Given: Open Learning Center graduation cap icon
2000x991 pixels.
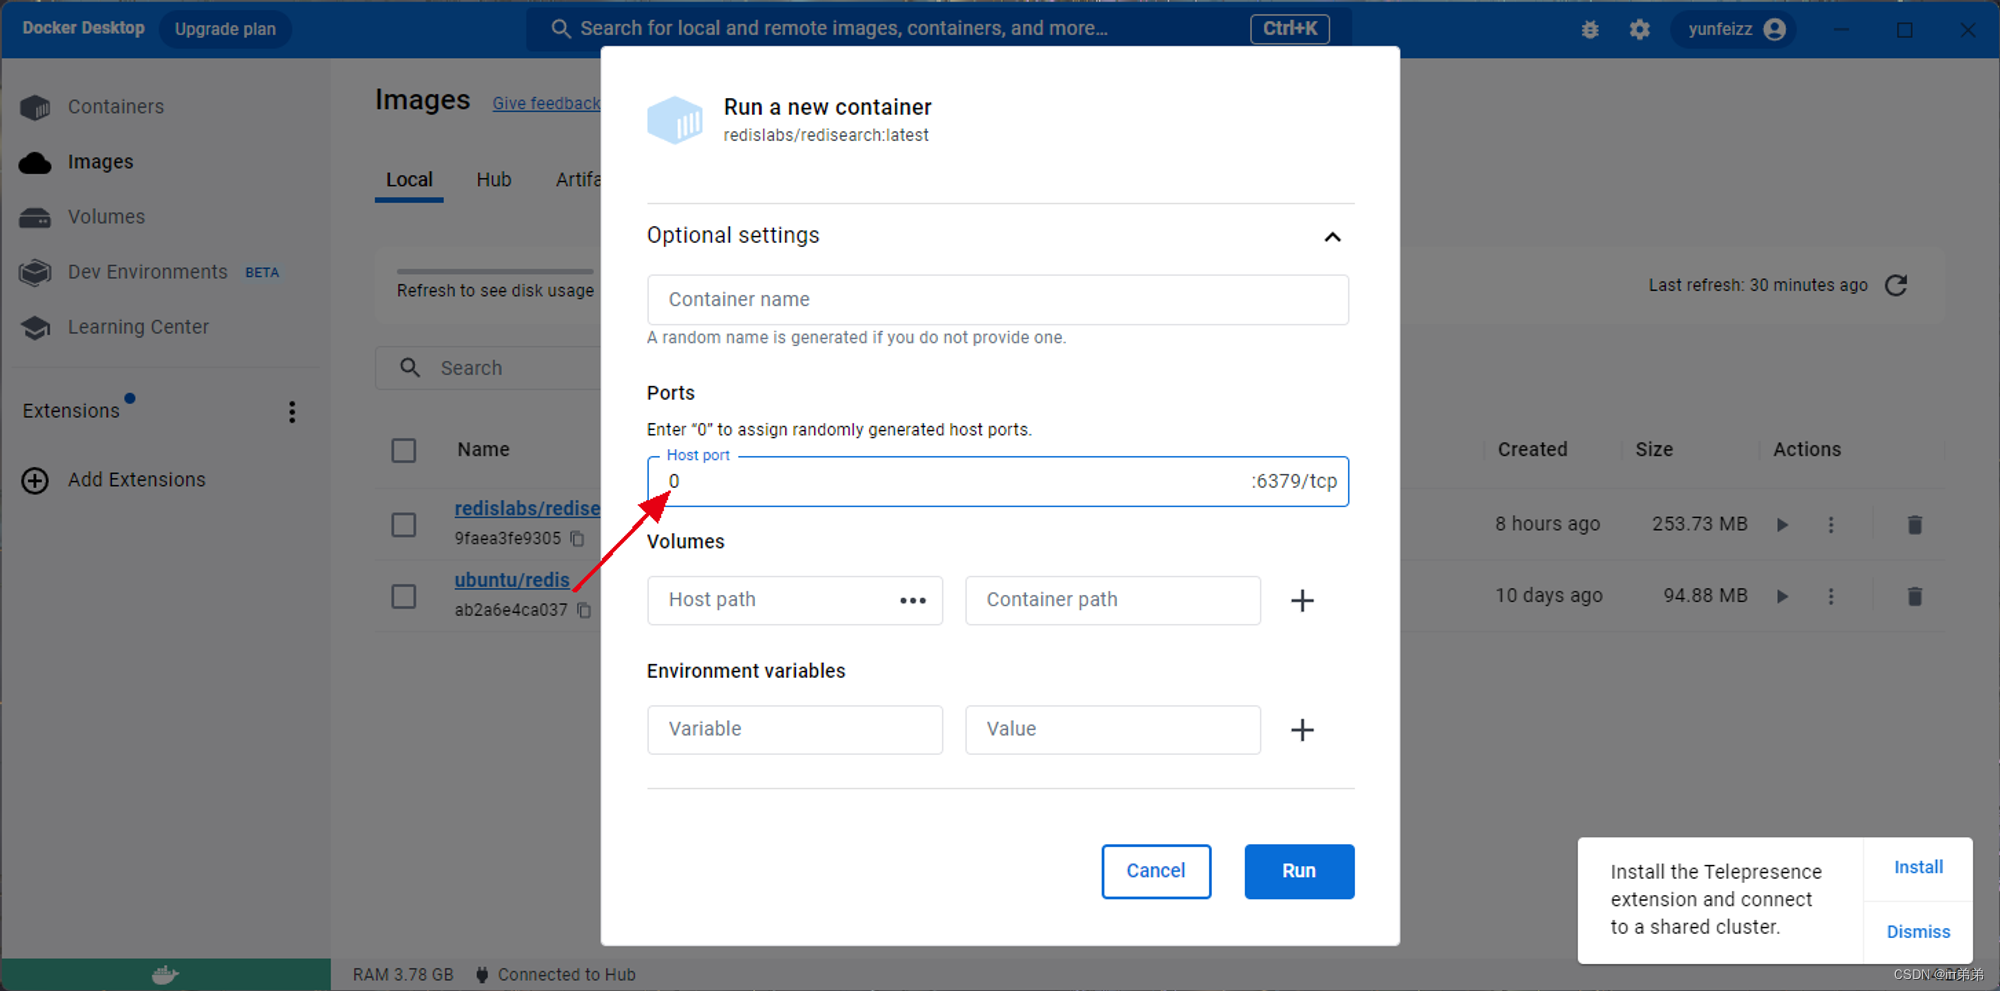Looking at the screenshot, I should tap(35, 327).
